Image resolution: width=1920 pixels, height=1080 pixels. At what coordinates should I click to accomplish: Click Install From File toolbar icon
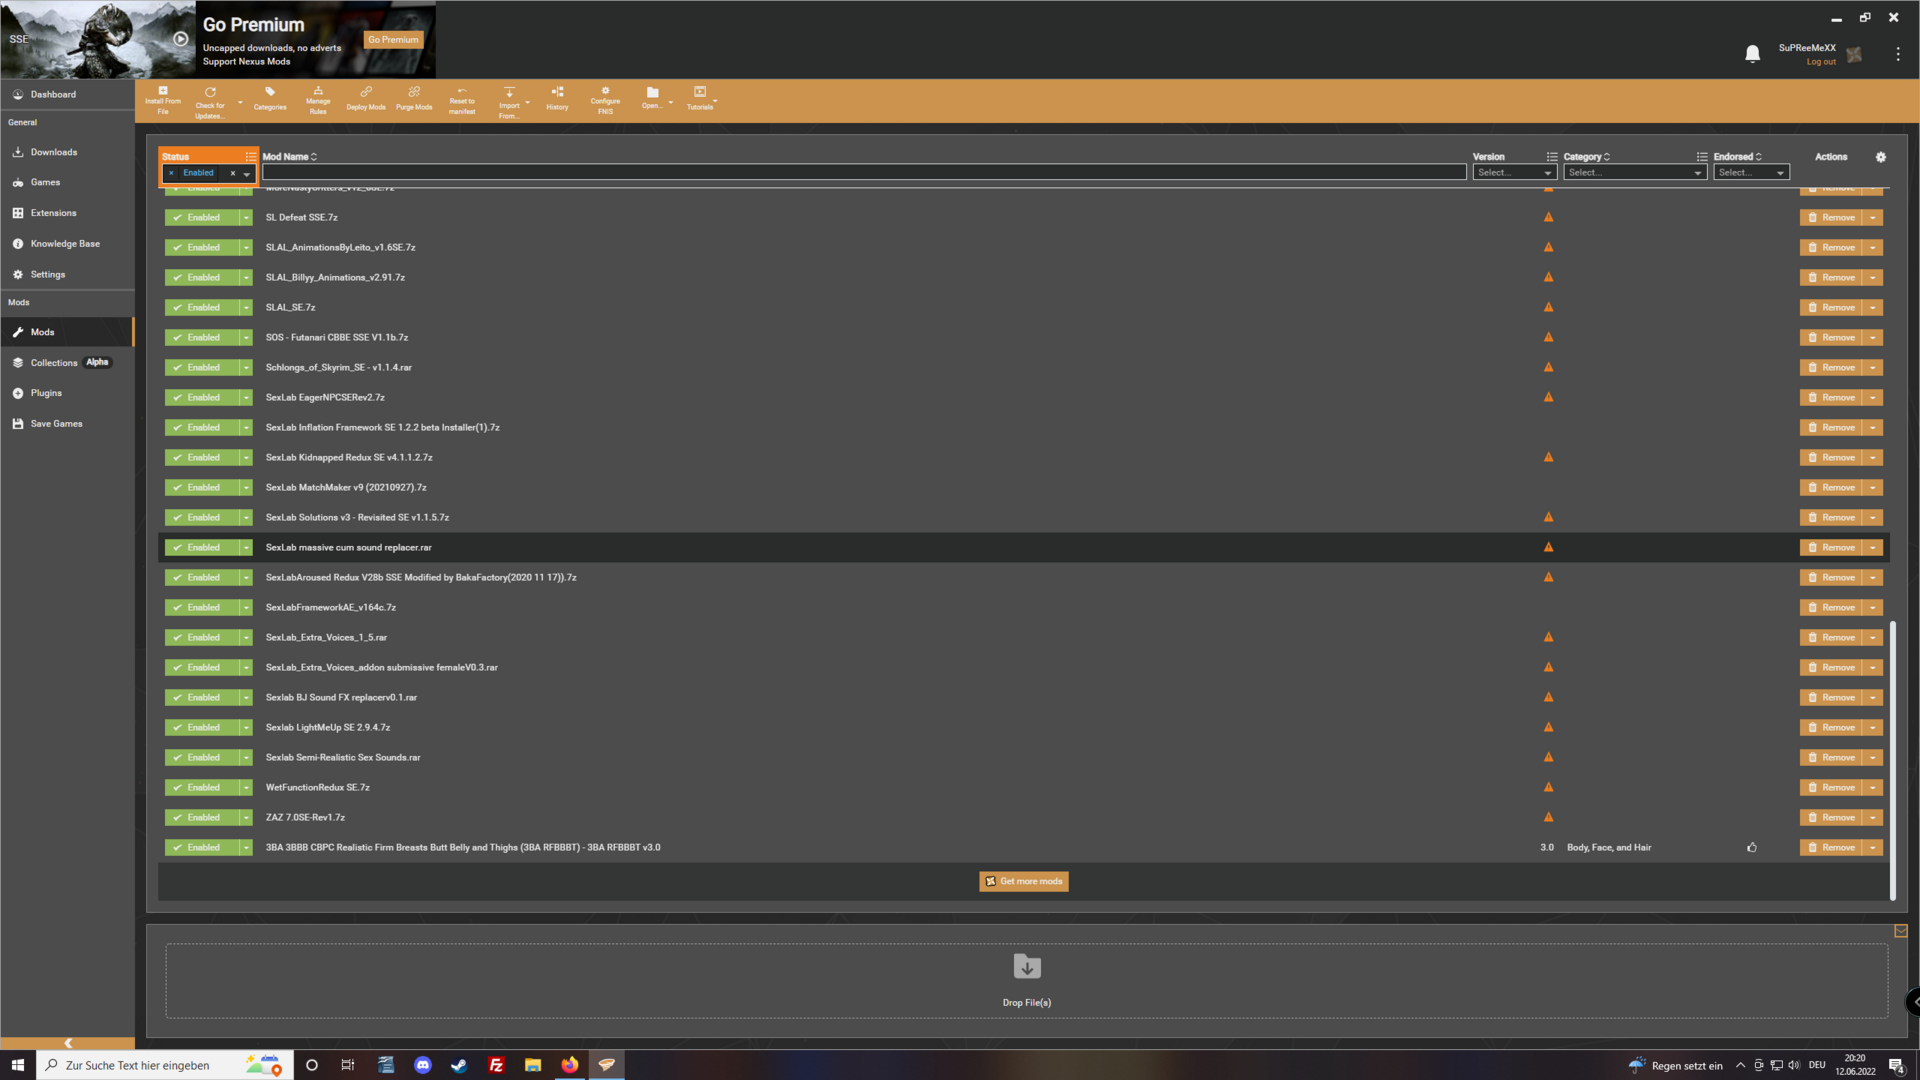click(162, 101)
